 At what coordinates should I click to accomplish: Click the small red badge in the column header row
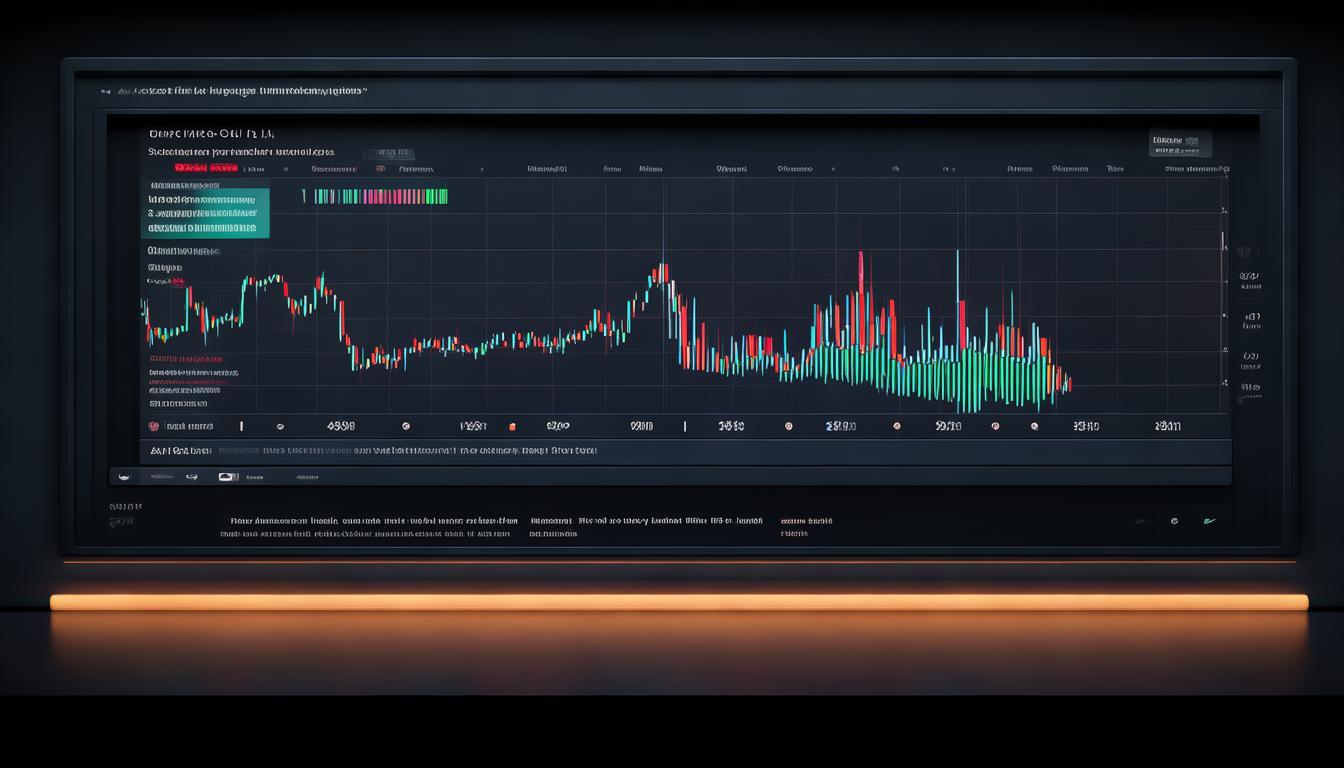380,169
